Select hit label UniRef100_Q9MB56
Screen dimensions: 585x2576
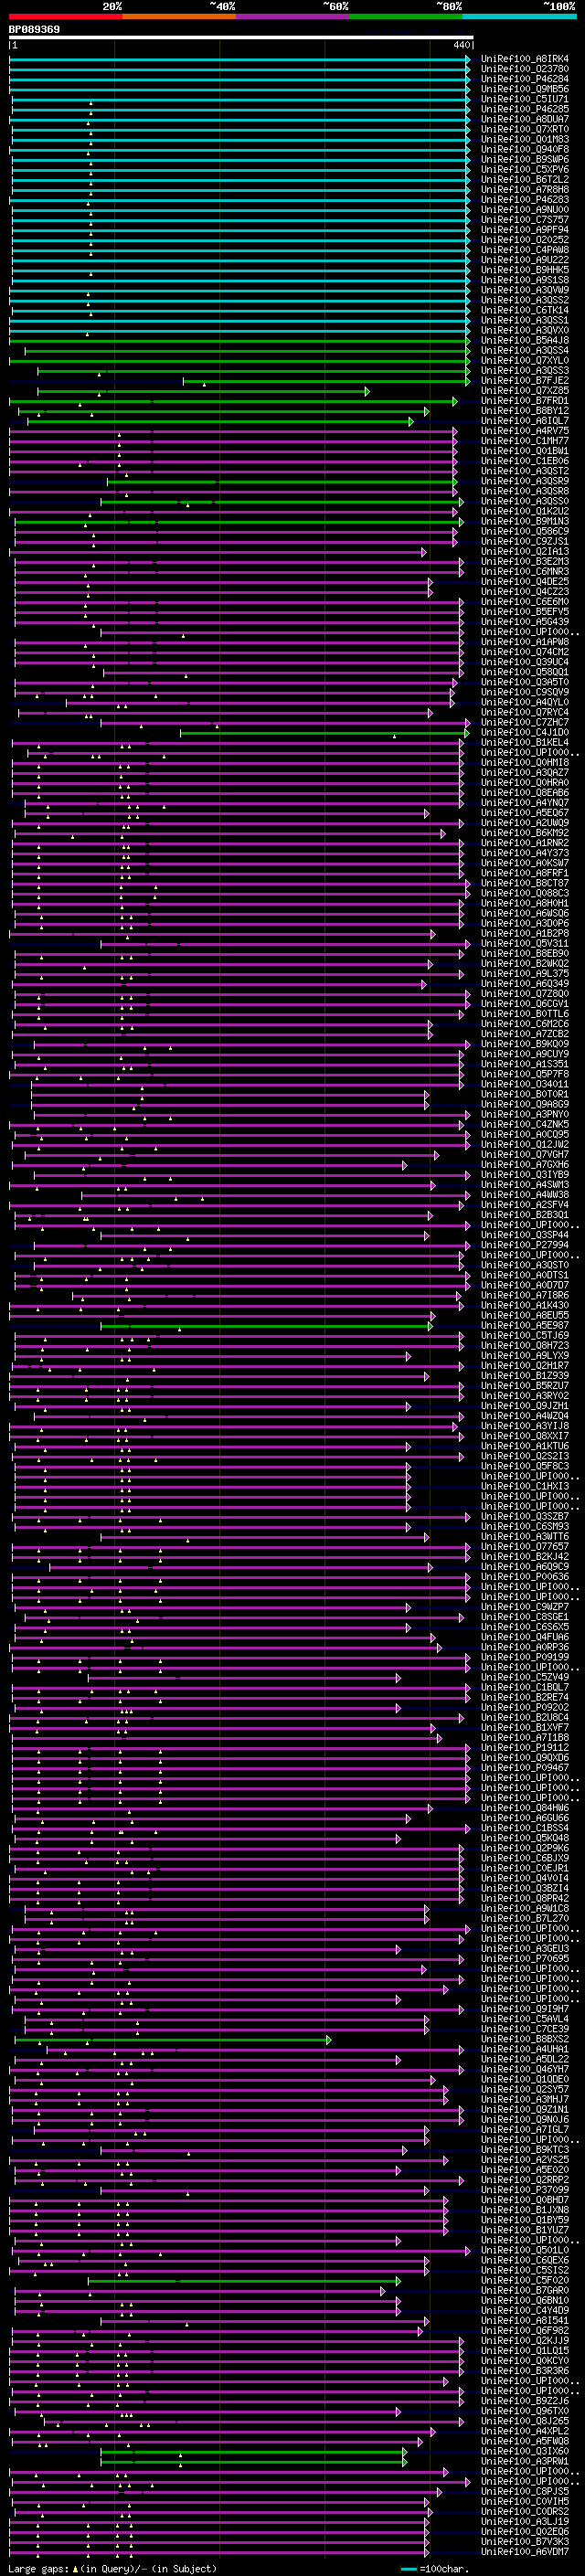(524, 89)
